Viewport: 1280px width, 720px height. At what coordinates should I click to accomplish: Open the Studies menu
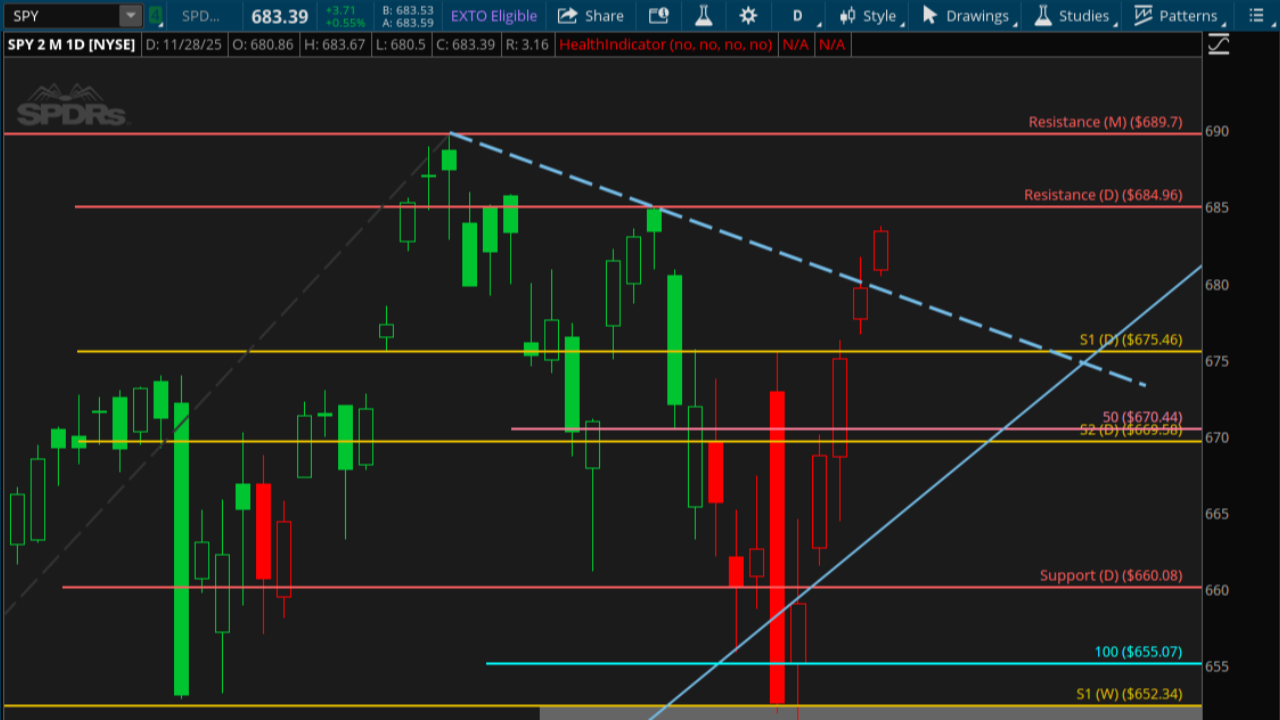point(1074,16)
